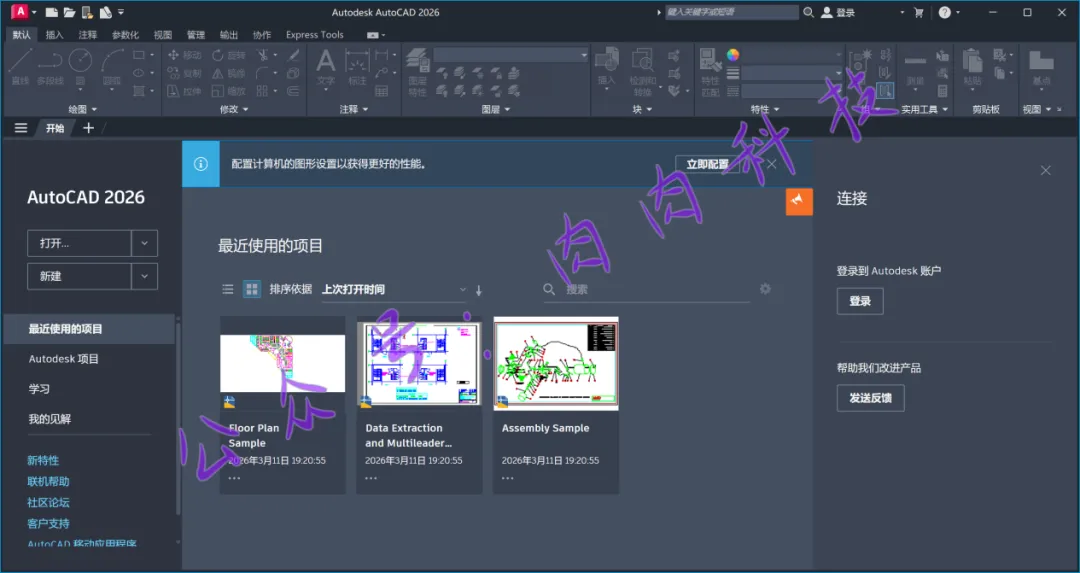Expand the 块 panel title dropdown
Image resolution: width=1080 pixels, height=573 pixels.
(642, 109)
